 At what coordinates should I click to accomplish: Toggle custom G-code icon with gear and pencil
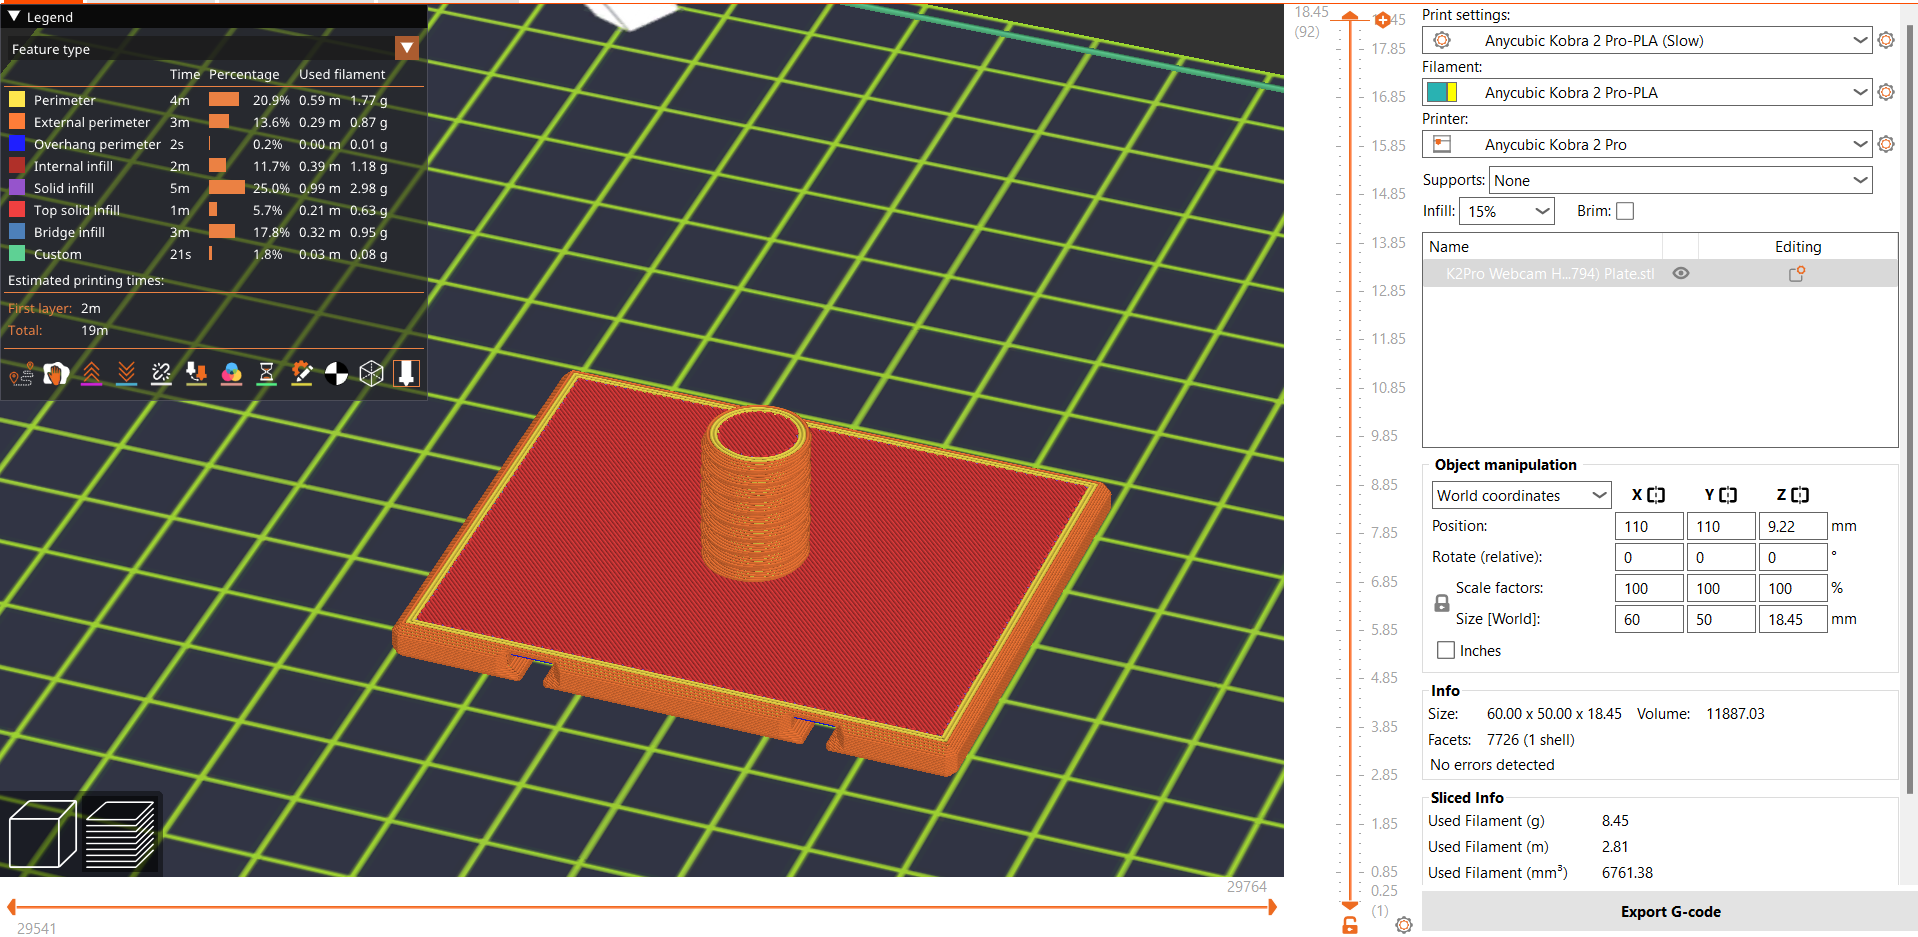(x=301, y=374)
